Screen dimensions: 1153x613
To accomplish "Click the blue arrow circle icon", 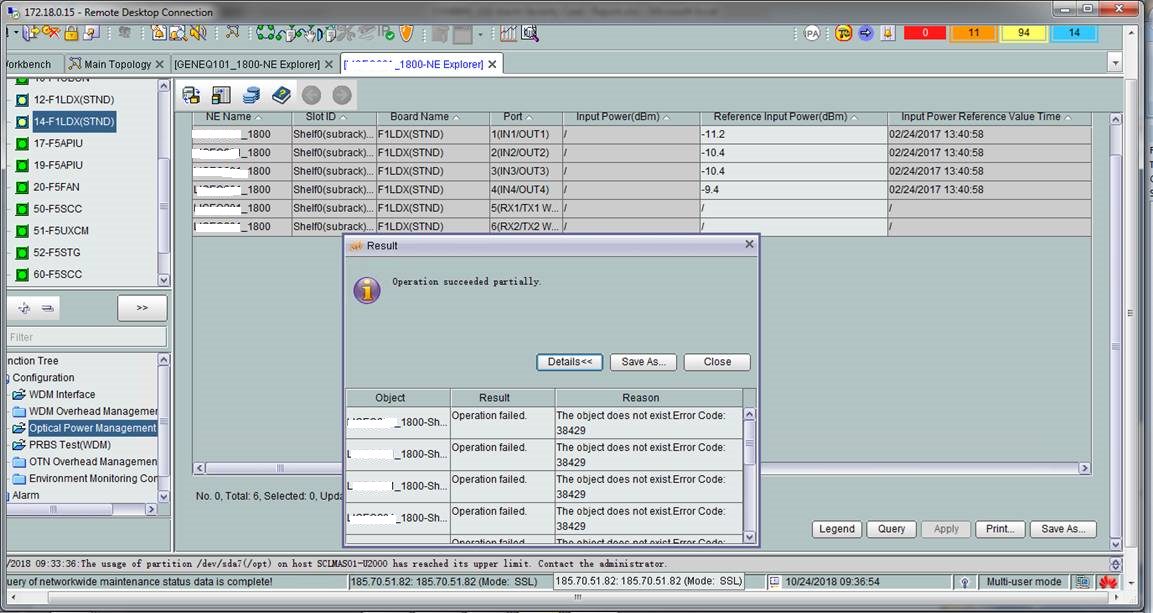I will point(865,33).
